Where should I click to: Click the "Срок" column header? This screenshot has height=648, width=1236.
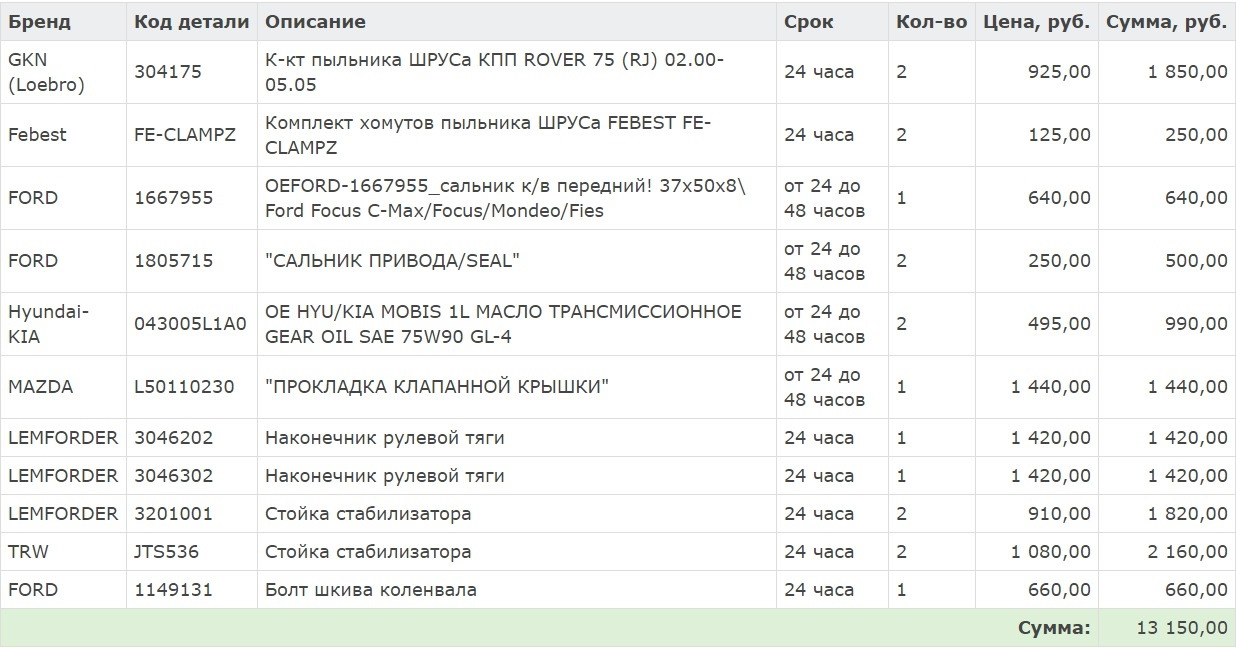tap(808, 21)
